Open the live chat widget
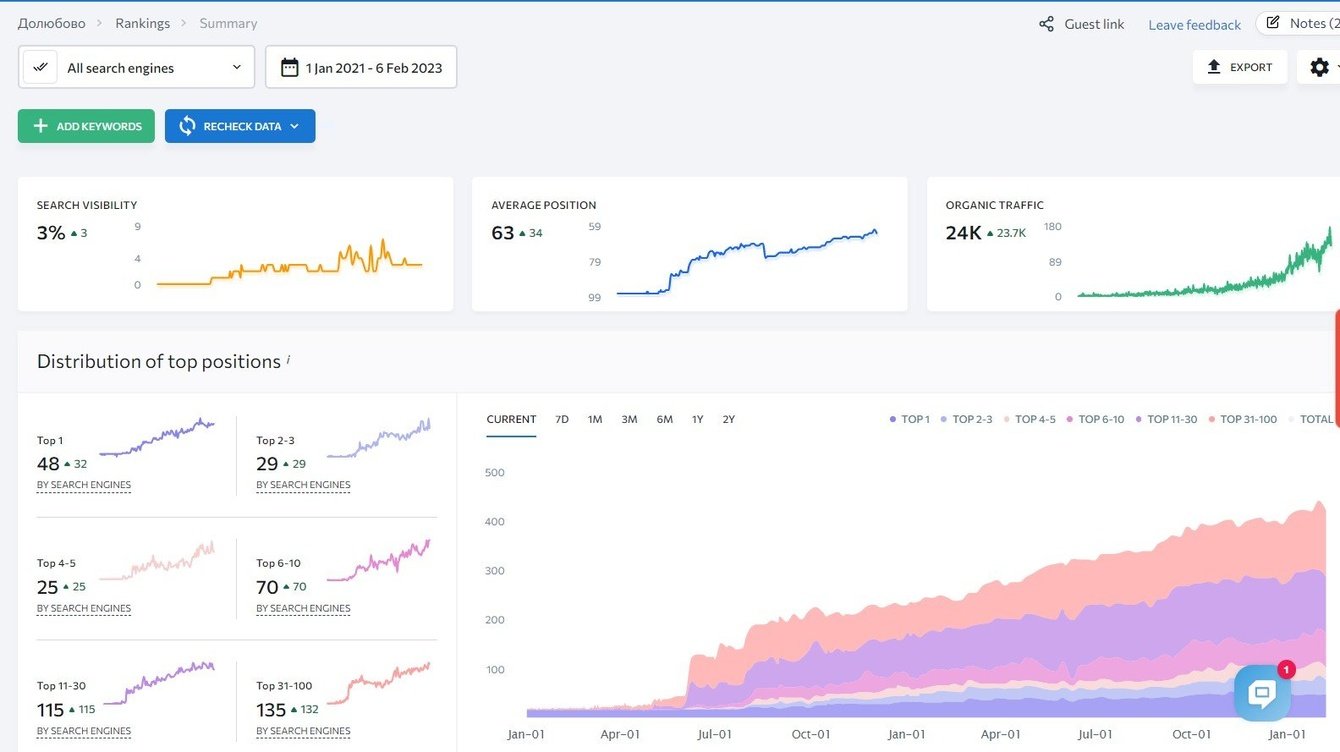The height and width of the screenshot is (752, 1340). point(1262,692)
